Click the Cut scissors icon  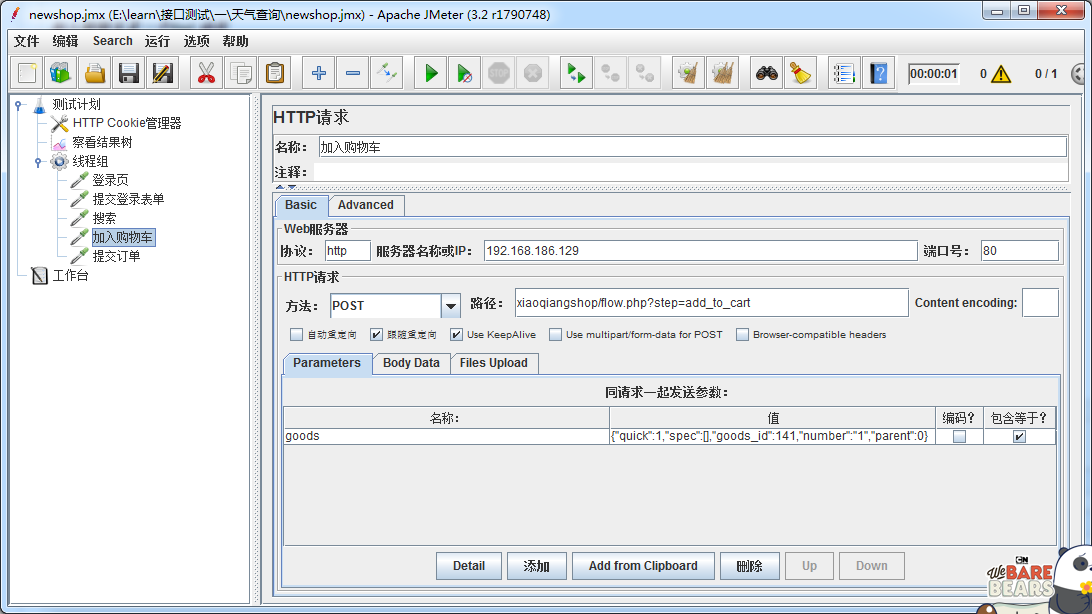(206, 73)
